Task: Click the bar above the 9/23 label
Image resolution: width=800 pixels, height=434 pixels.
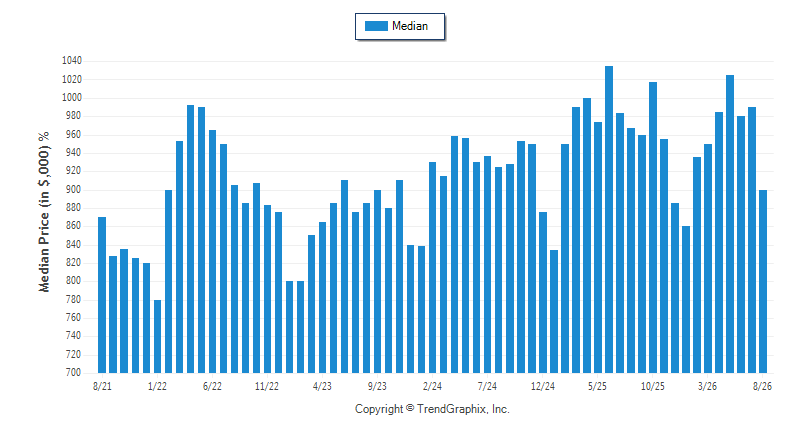Action: pyautogui.click(x=378, y=282)
